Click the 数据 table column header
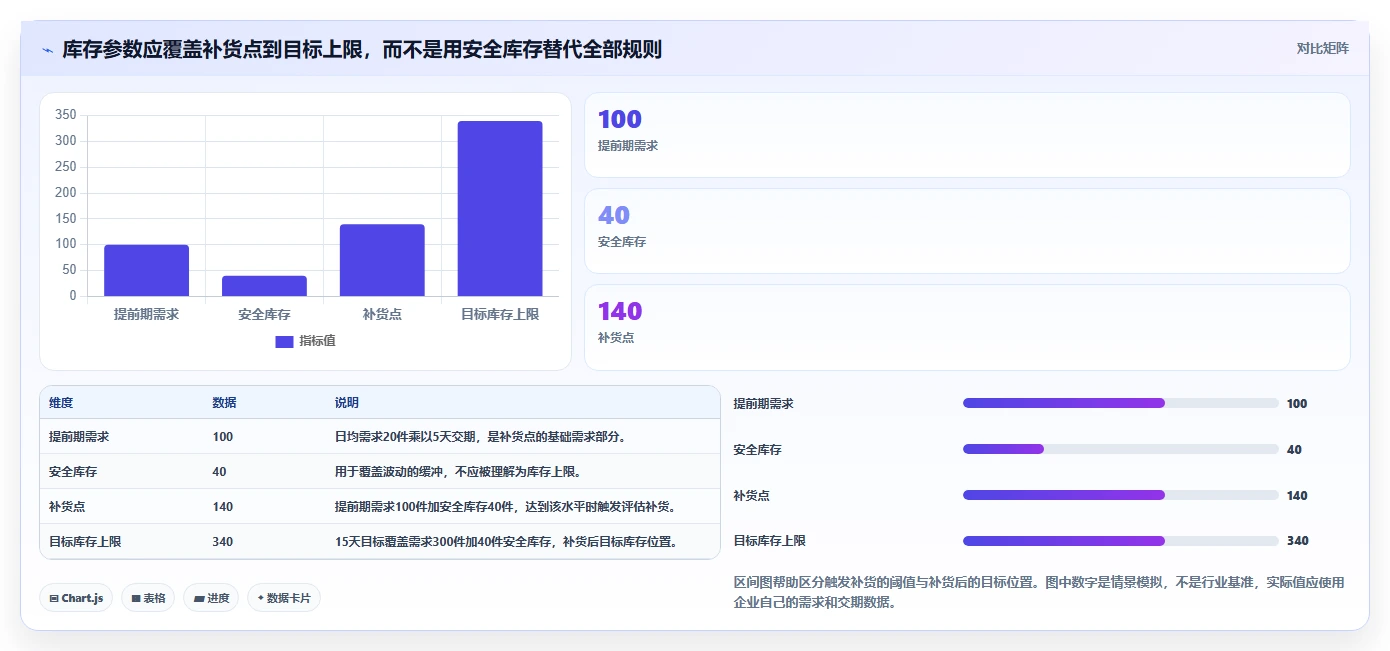This screenshot has width=1390, height=651. (x=225, y=403)
